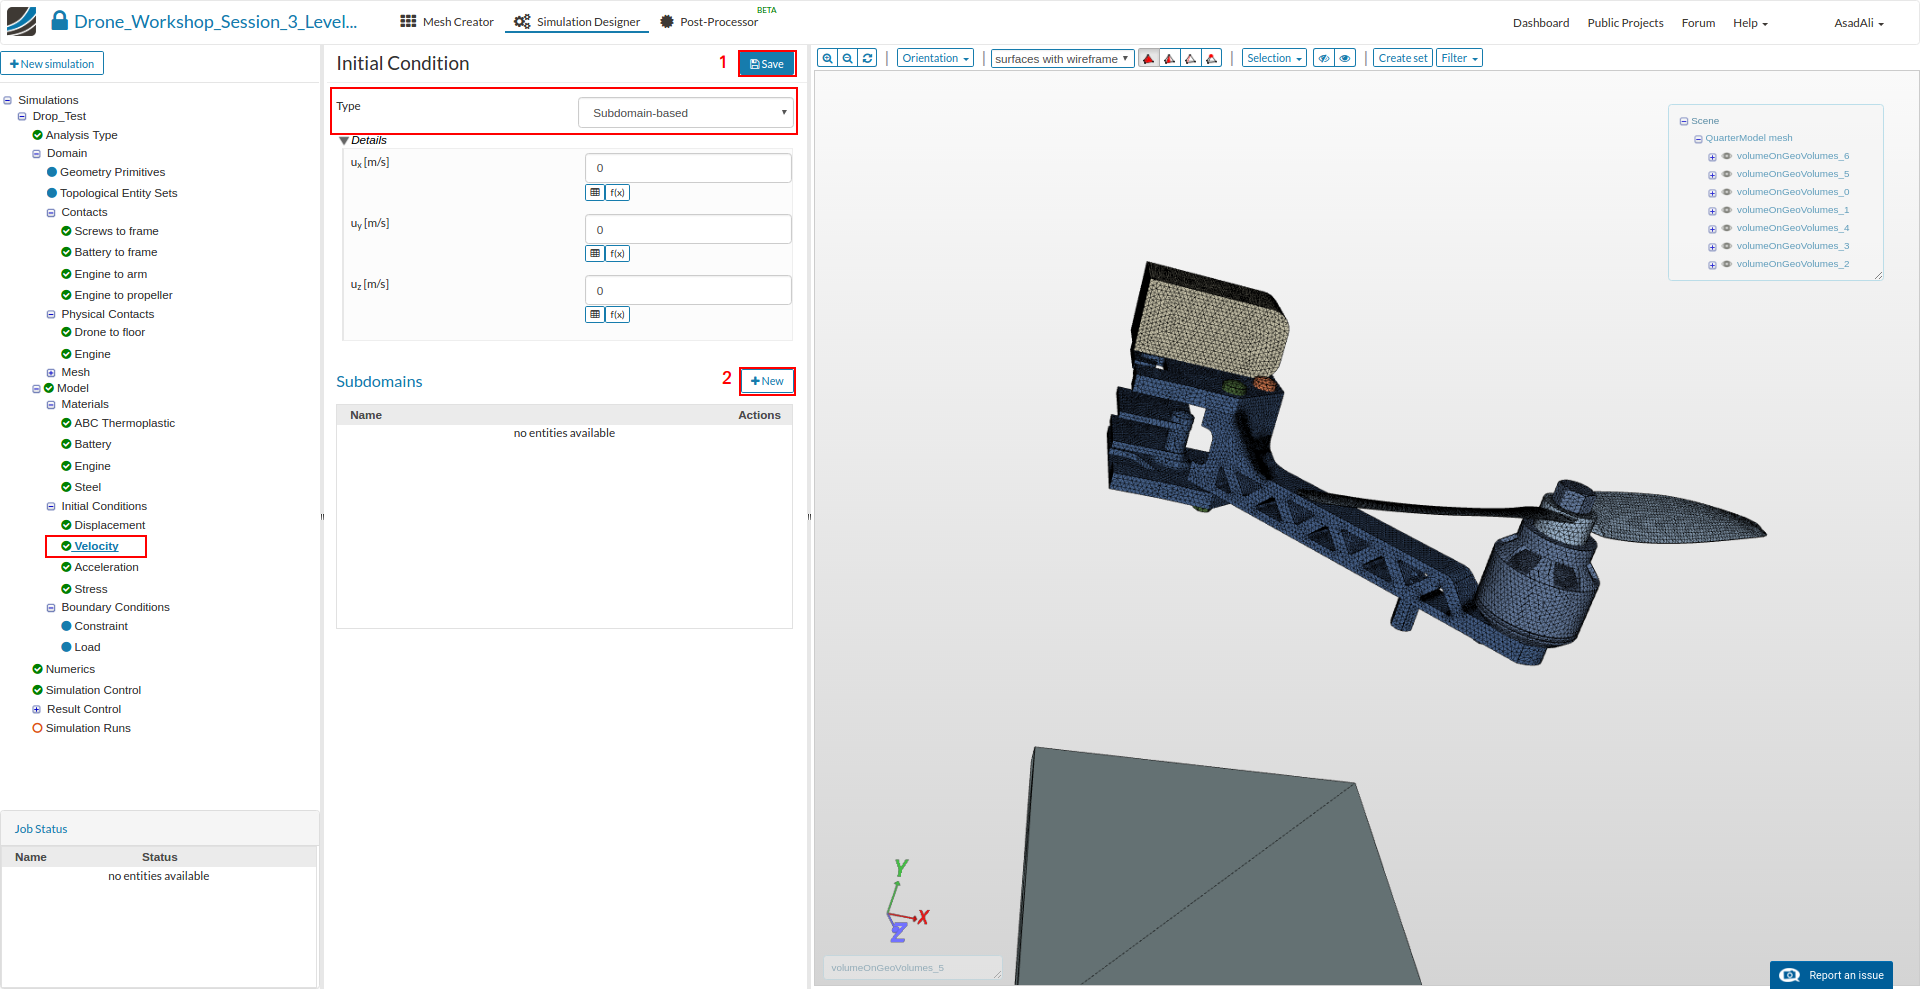The width and height of the screenshot is (1920, 989).
Task: Toggle visibility of volumeOnGeoVolumes_6
Action: tap(1727, 156)
